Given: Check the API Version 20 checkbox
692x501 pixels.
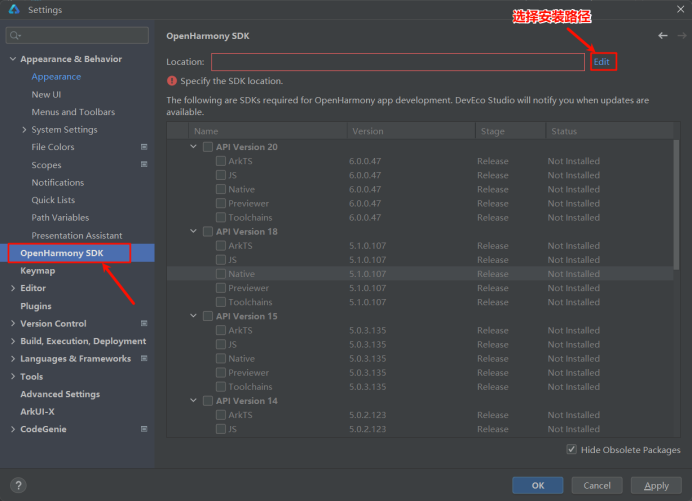Looking at the screenshot, I should coord(208,147).
